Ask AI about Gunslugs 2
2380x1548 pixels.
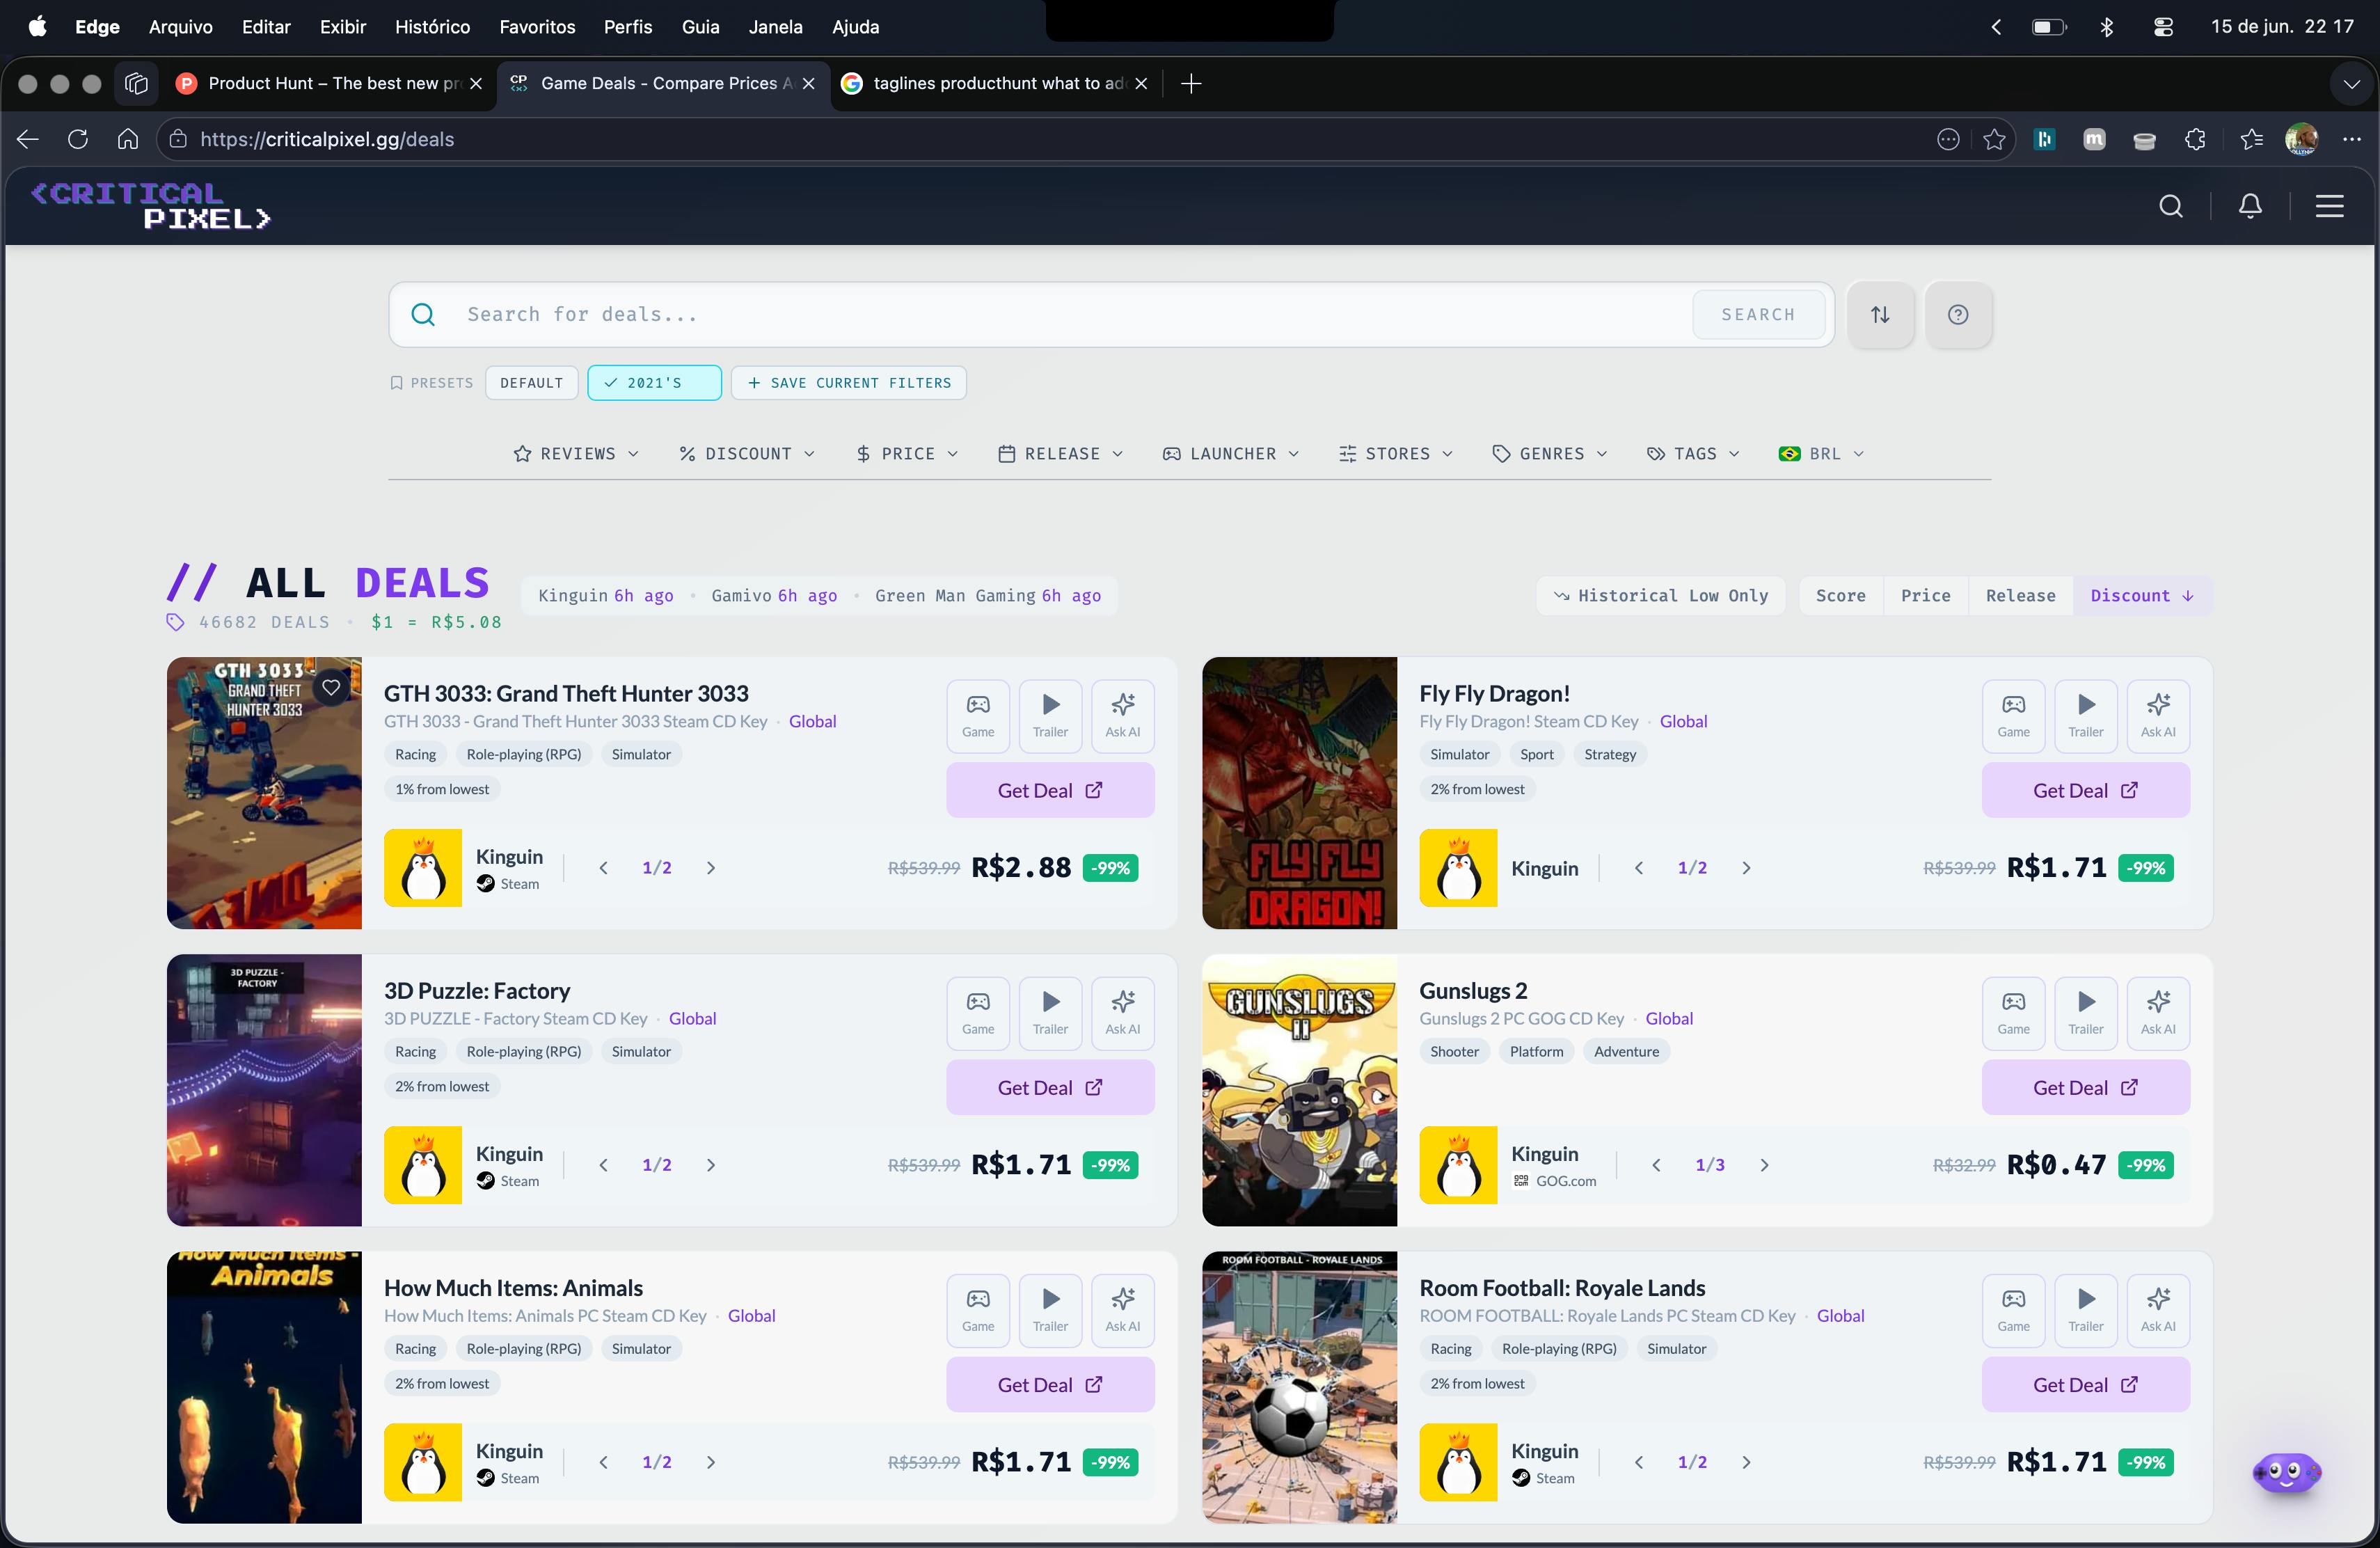[x=2157, y=1013]
